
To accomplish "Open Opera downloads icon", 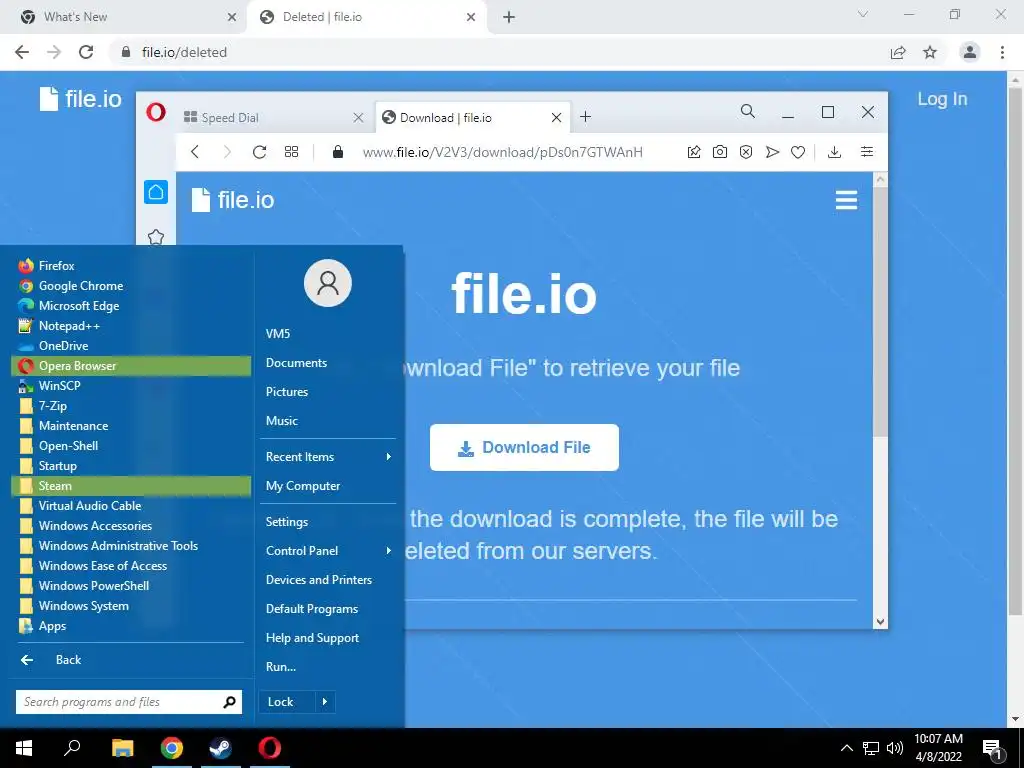I will 834,152.
